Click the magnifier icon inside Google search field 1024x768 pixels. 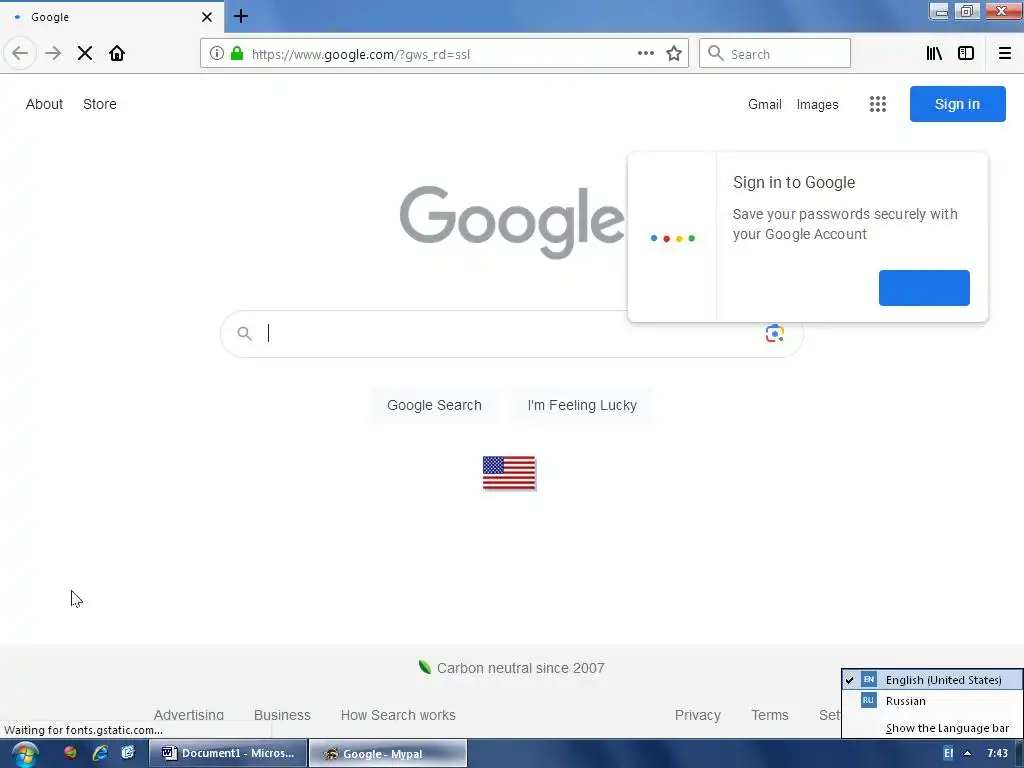coord(244,334)
